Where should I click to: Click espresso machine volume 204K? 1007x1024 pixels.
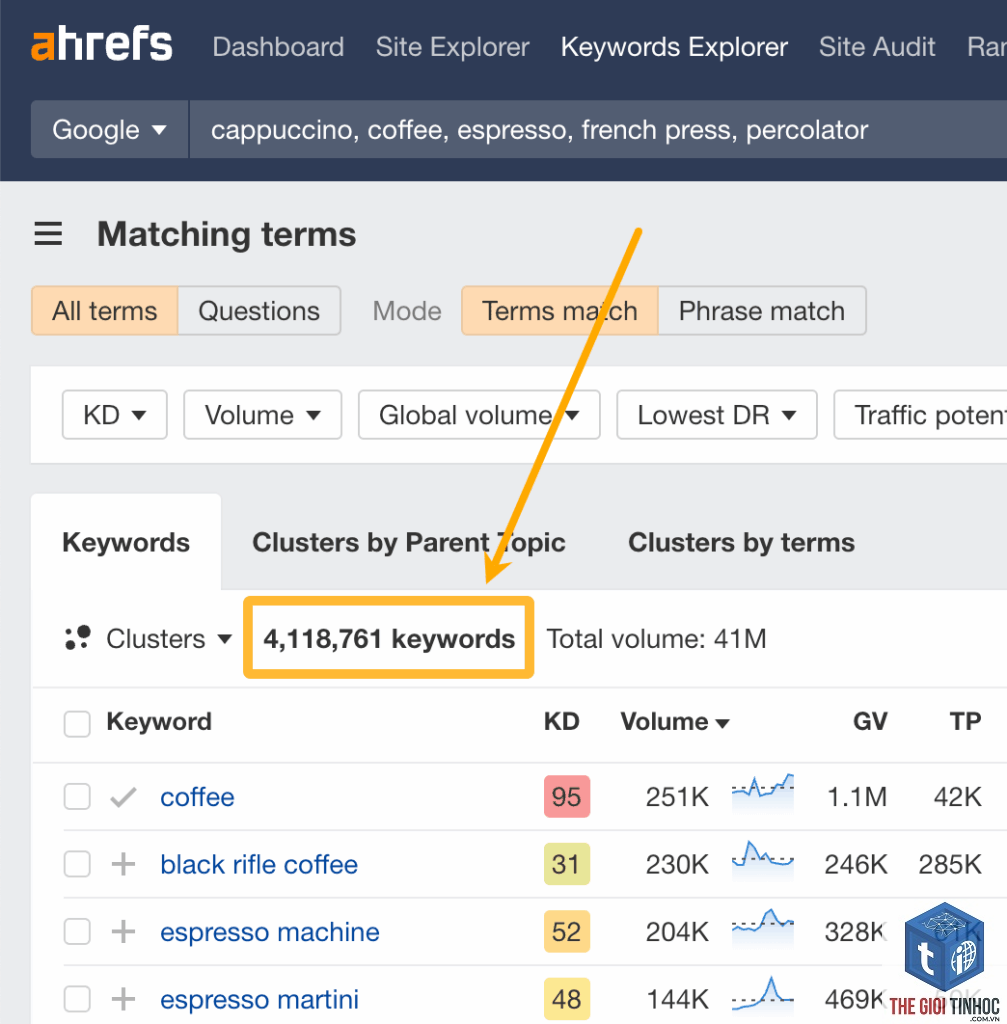coord(677,931)
